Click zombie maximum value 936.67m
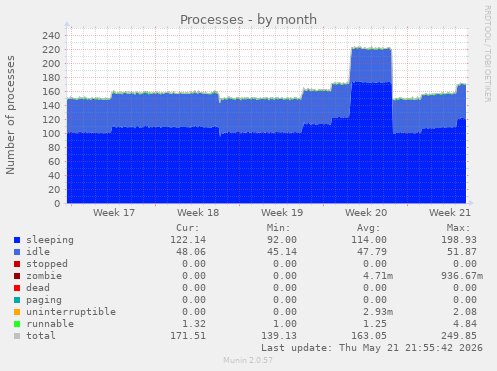The width and height of the screenshot is (497, 371). point(462,276)
